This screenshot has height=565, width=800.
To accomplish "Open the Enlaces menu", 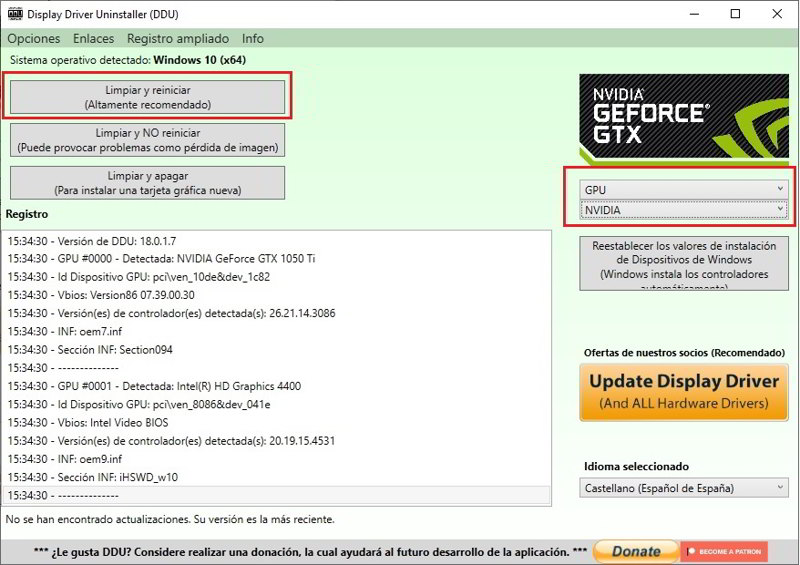I will pos(94,38).
